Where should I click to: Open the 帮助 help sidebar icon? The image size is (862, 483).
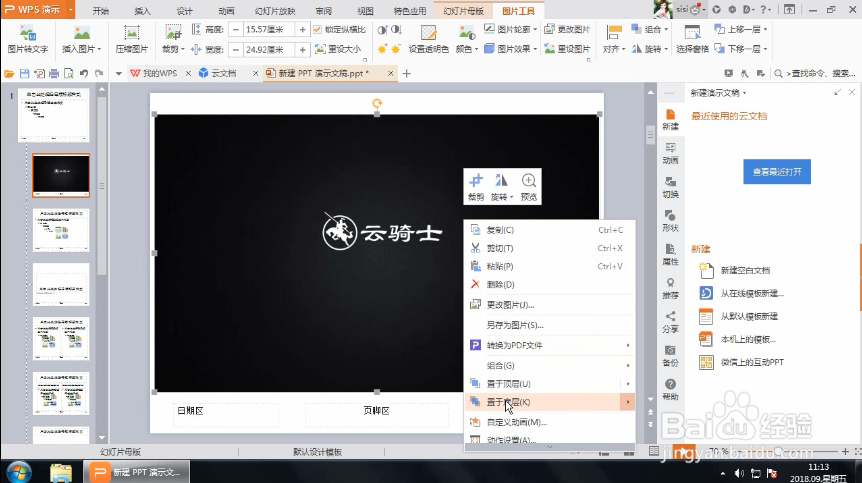(x=670, y=390)
